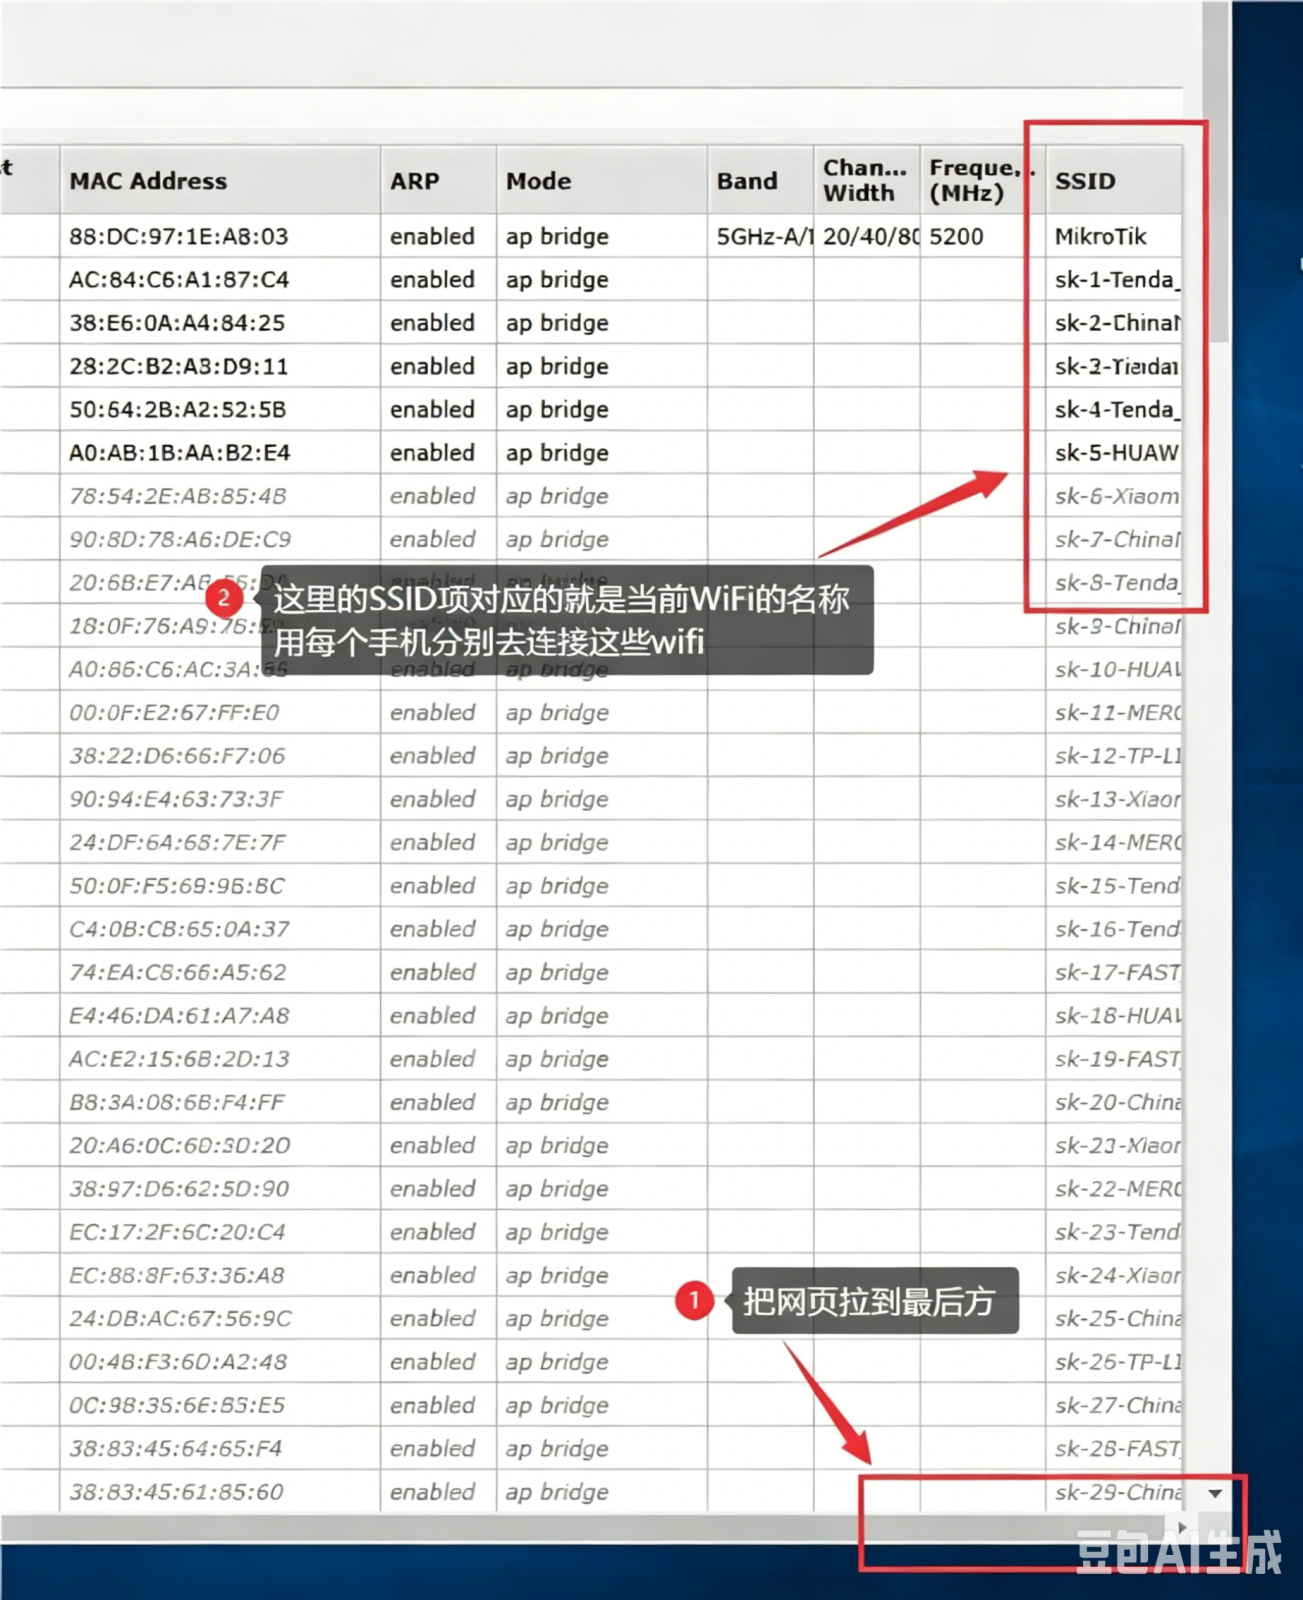Select MAC address 38:83:45:61:85:60
Screen dimensions: 1303x1600
tap(176, 1493)
